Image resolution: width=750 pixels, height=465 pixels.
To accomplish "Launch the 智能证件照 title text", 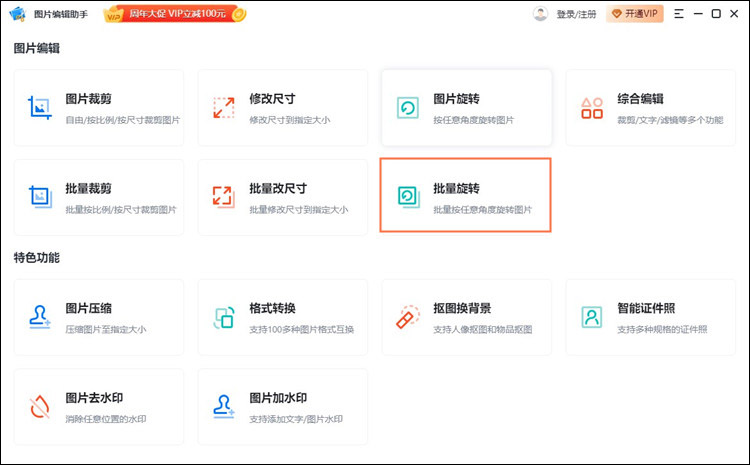I will (646, 308).
